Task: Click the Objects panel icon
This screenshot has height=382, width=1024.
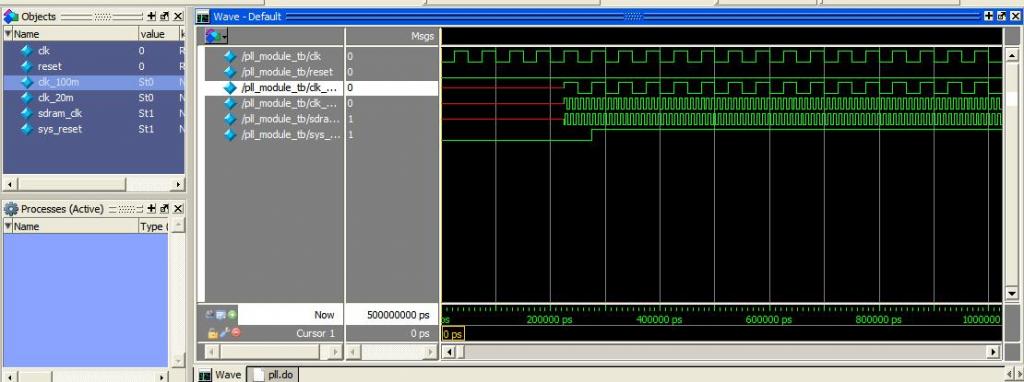Action: pyautogui.click(x=10, y=16)
